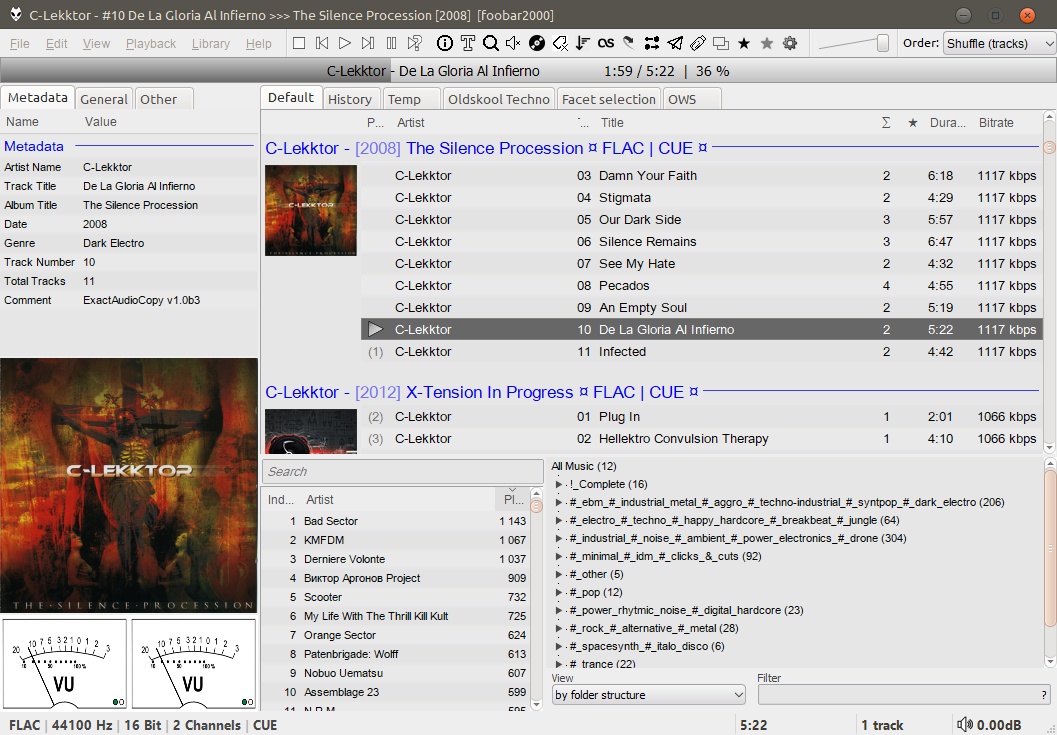Viewport: 1057px width, 735px height.
Task: Switch to the Oldskool Techno playlist tab
Action: tap(498, 99)
